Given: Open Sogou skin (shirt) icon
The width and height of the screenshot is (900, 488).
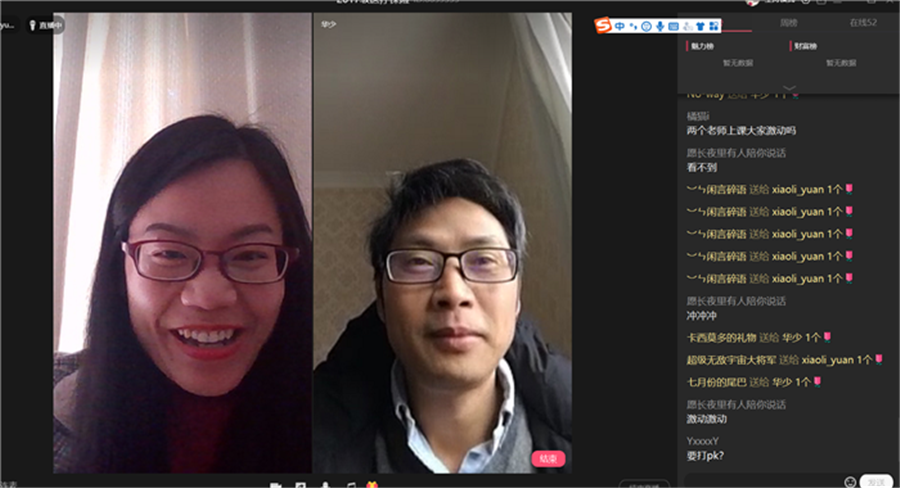Looking at the screenshot, I should tap(700, 25).
